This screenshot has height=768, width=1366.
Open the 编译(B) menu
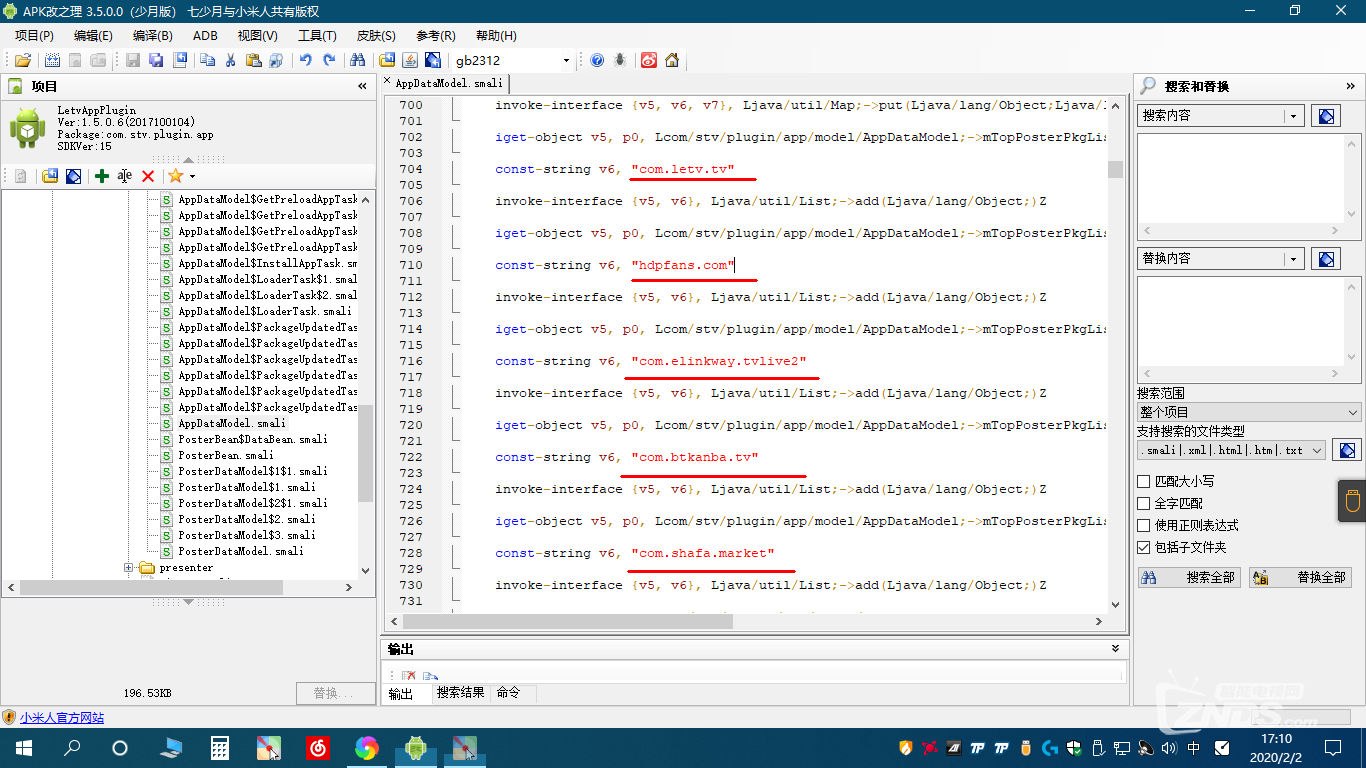click(x=152, y=36)
